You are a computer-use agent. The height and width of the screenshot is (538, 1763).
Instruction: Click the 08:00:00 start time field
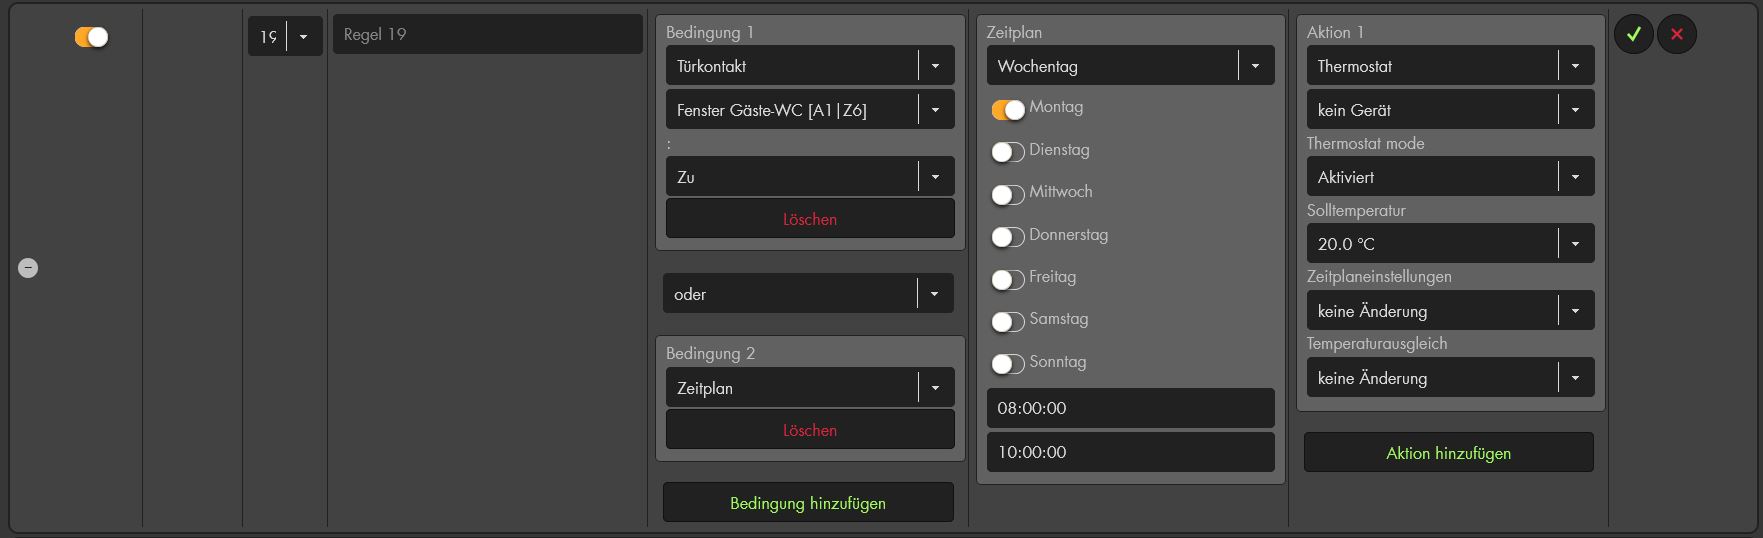coord(1130,408)
